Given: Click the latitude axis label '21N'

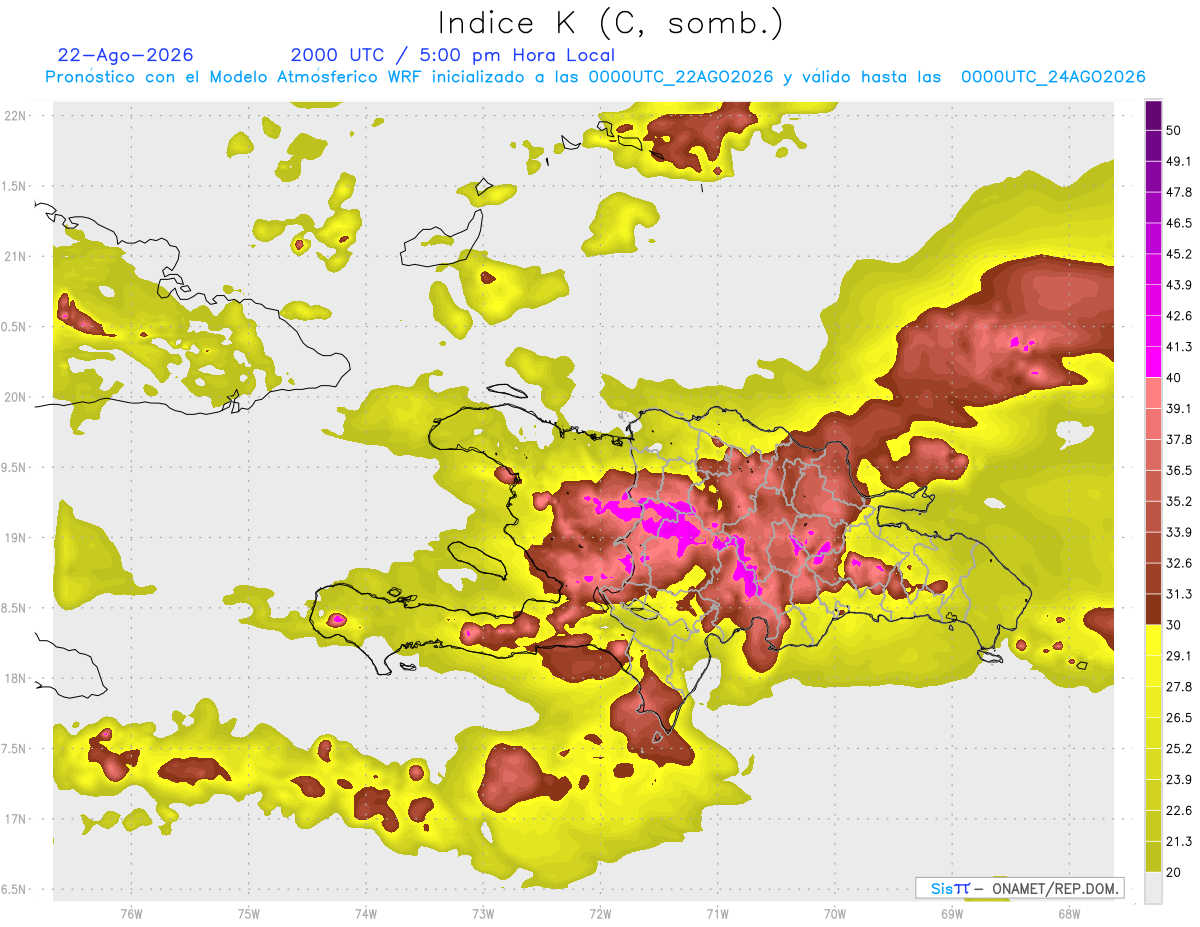Looking at the screenshot, I should pyautogui.click(x=15, y=257).
